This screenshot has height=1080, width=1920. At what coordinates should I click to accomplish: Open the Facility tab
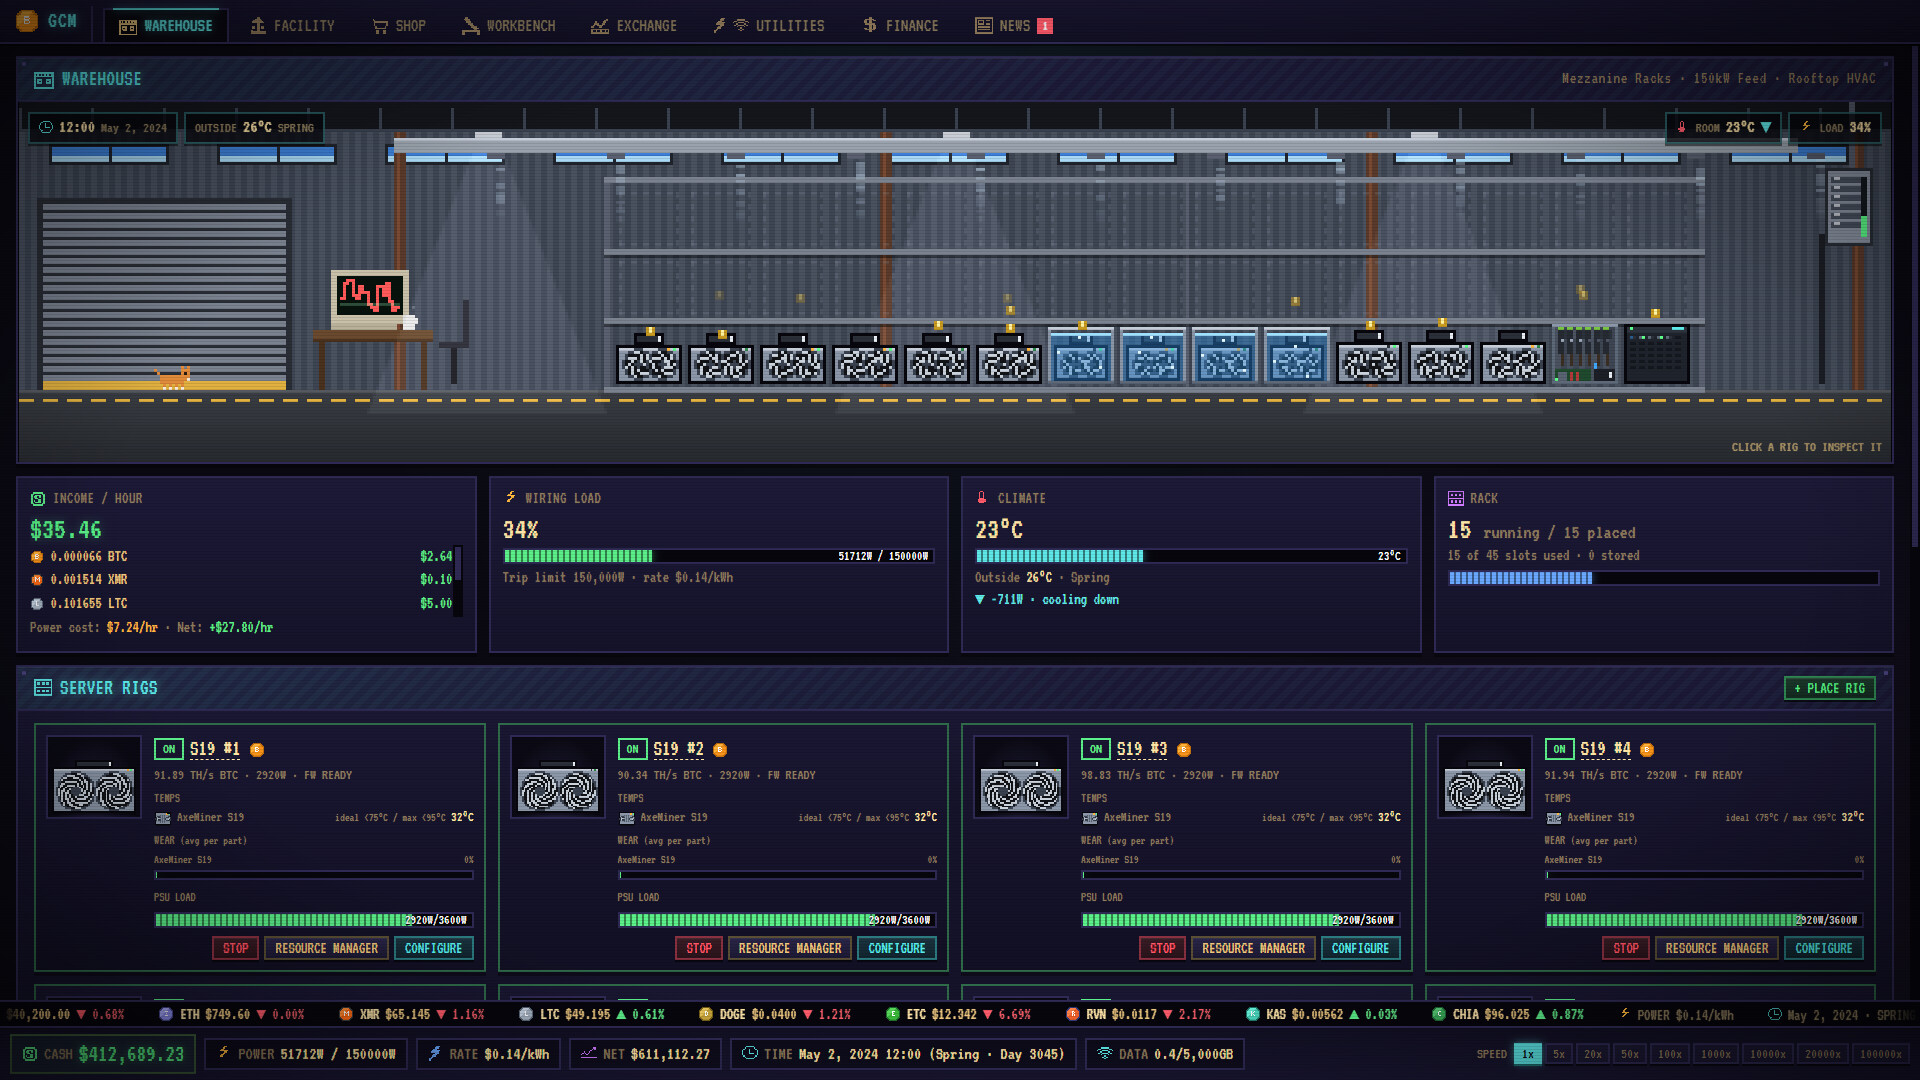[292, 26]
